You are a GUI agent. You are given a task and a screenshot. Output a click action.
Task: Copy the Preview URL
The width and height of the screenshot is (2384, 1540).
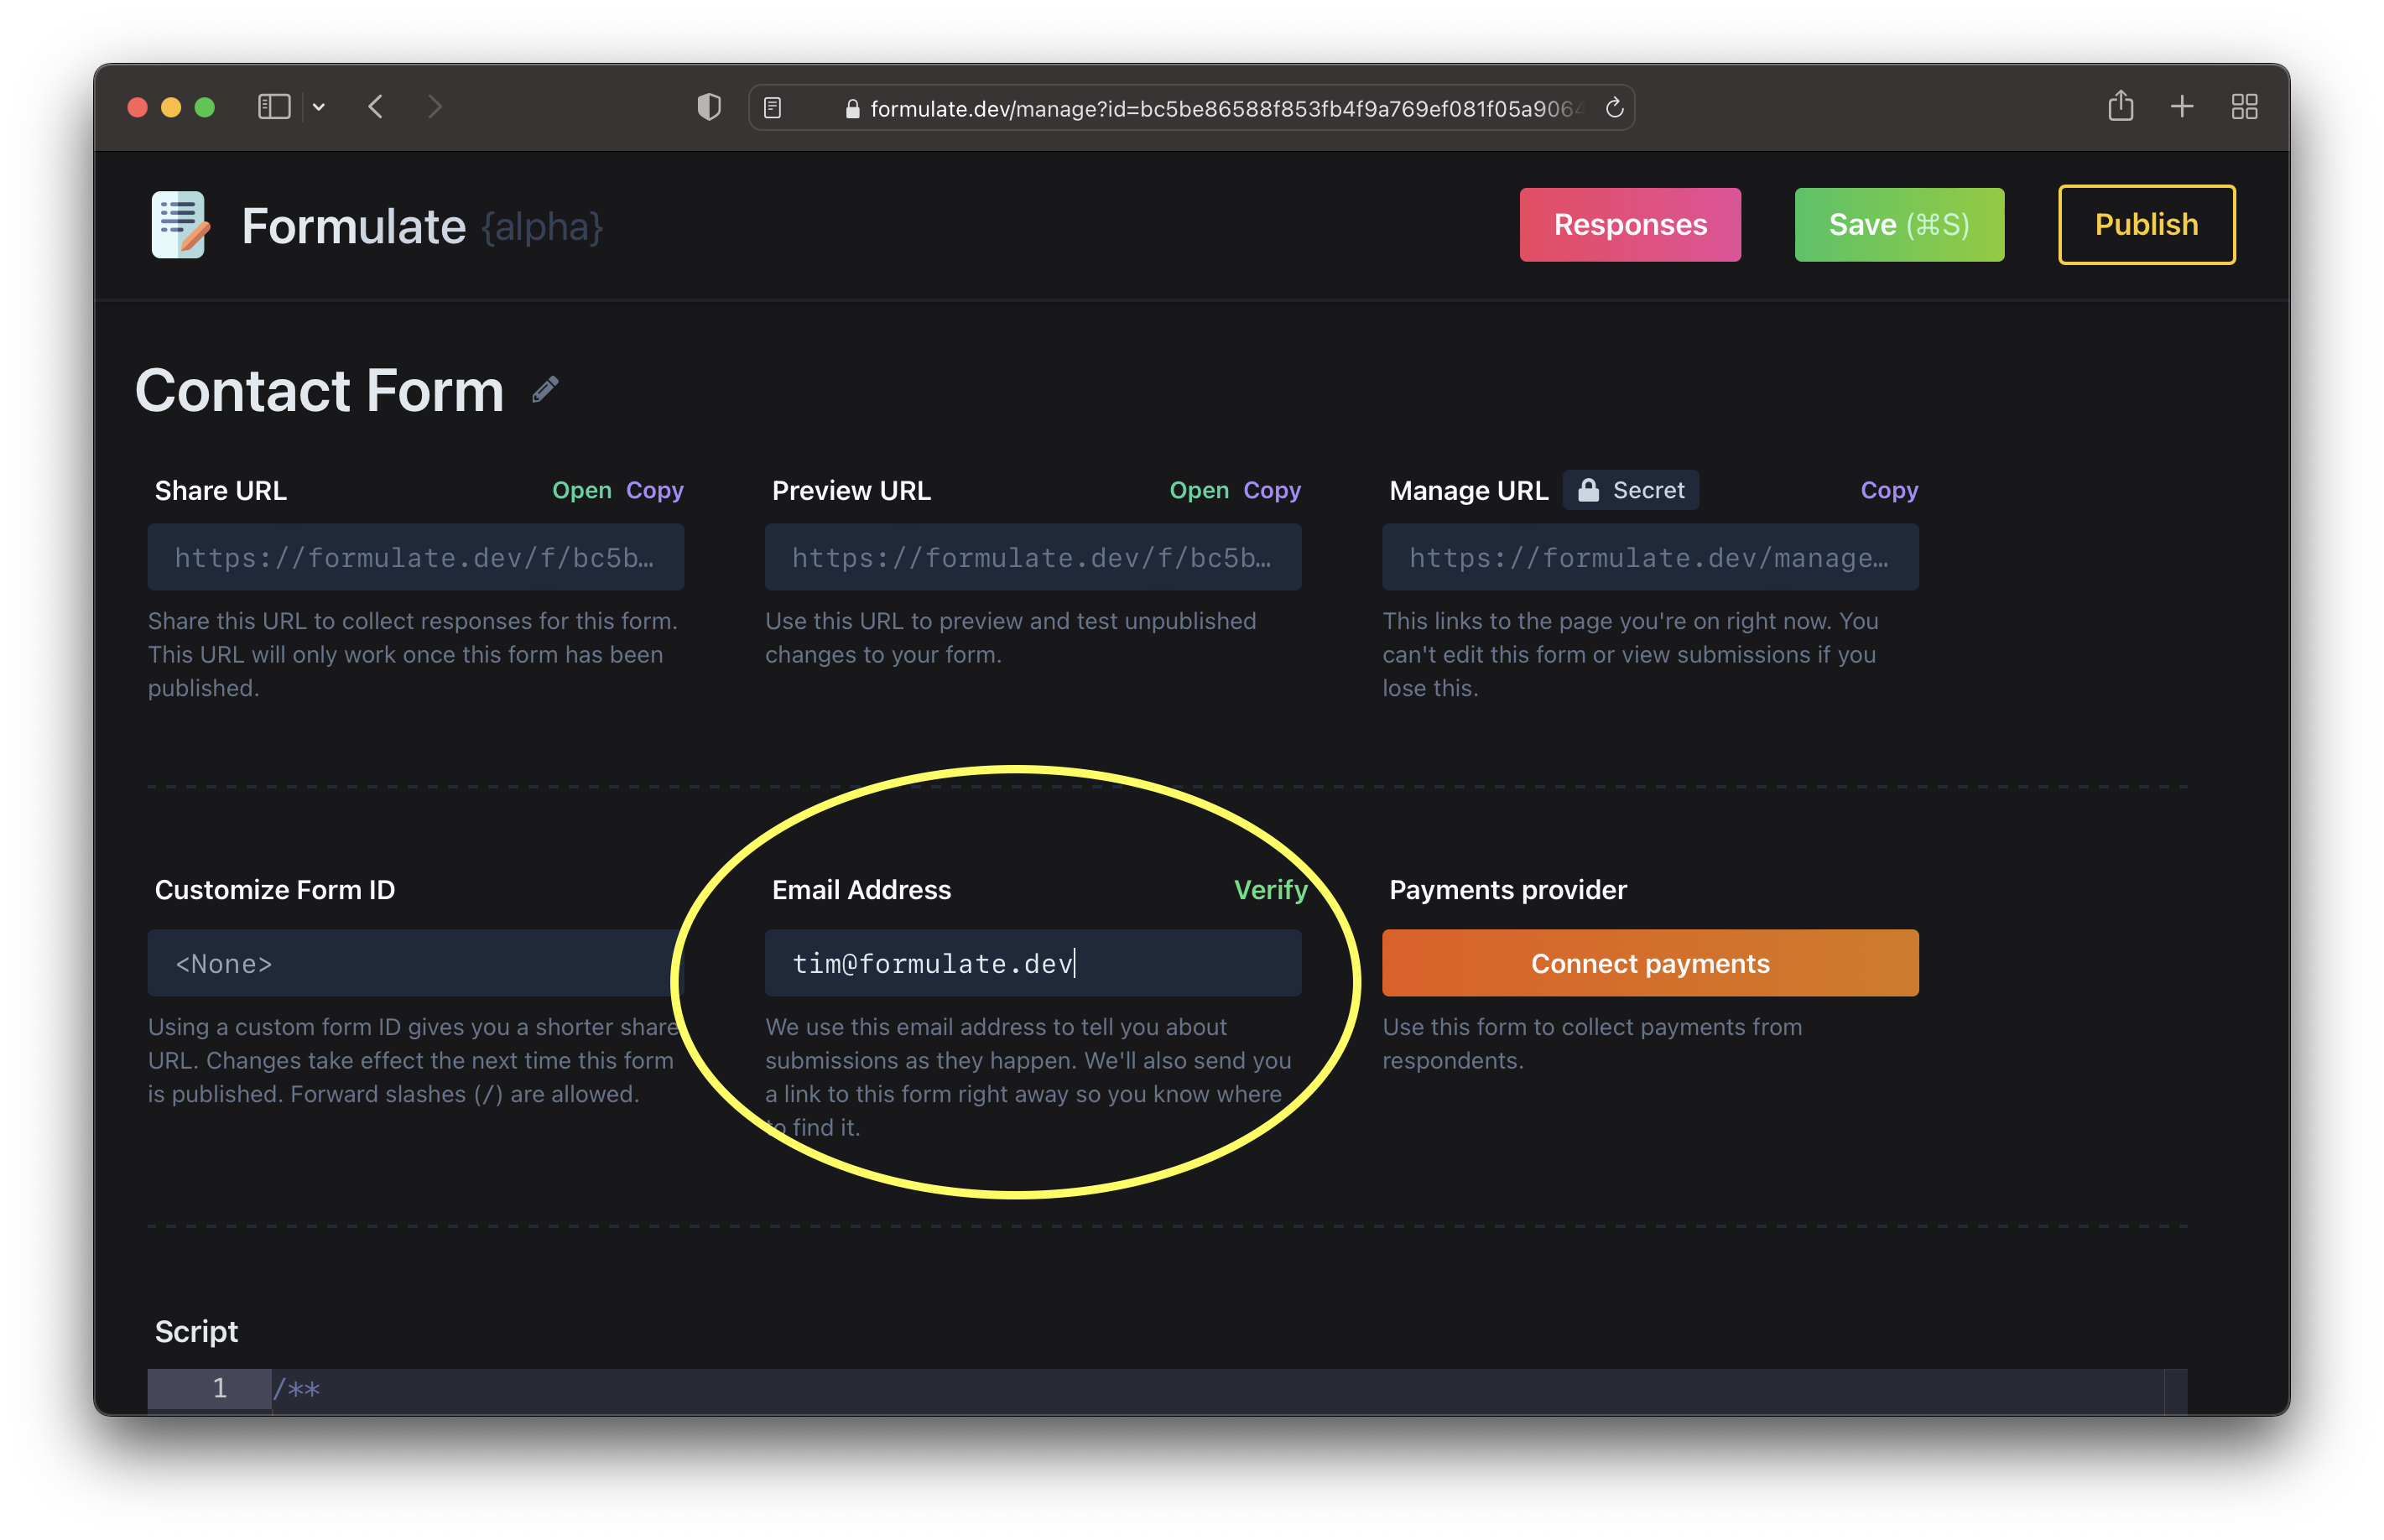pyautogui.click(x=1271, y=491)
